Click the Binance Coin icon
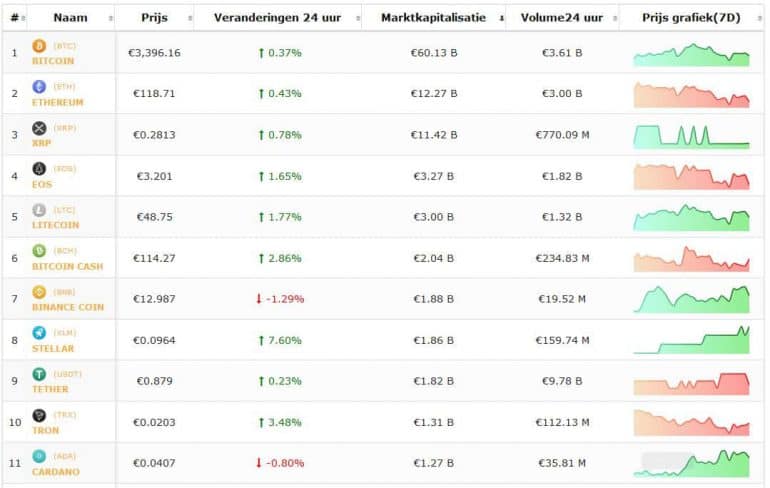 click(x=39, y=292)
